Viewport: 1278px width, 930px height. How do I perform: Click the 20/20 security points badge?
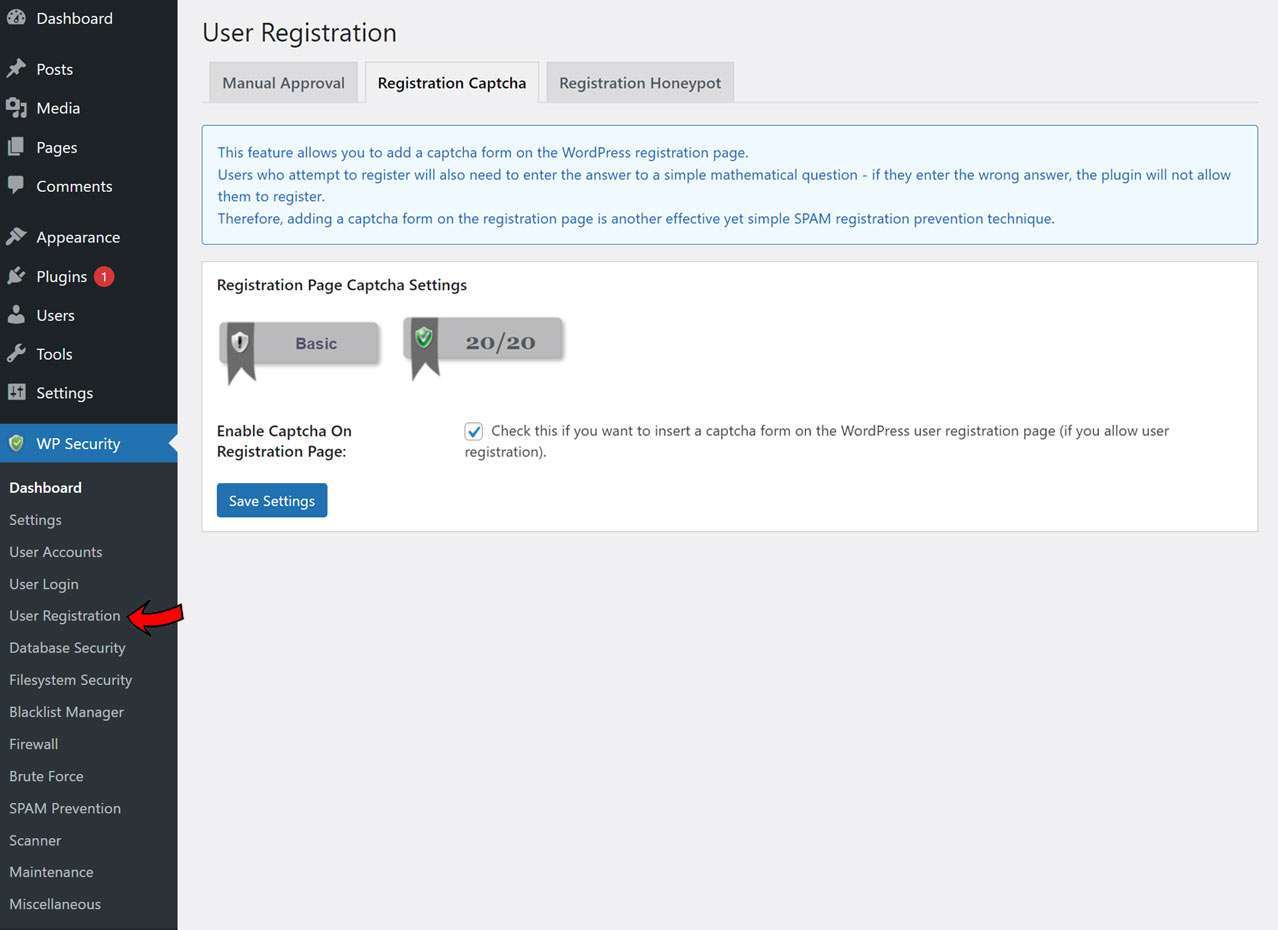pos(483,347)
